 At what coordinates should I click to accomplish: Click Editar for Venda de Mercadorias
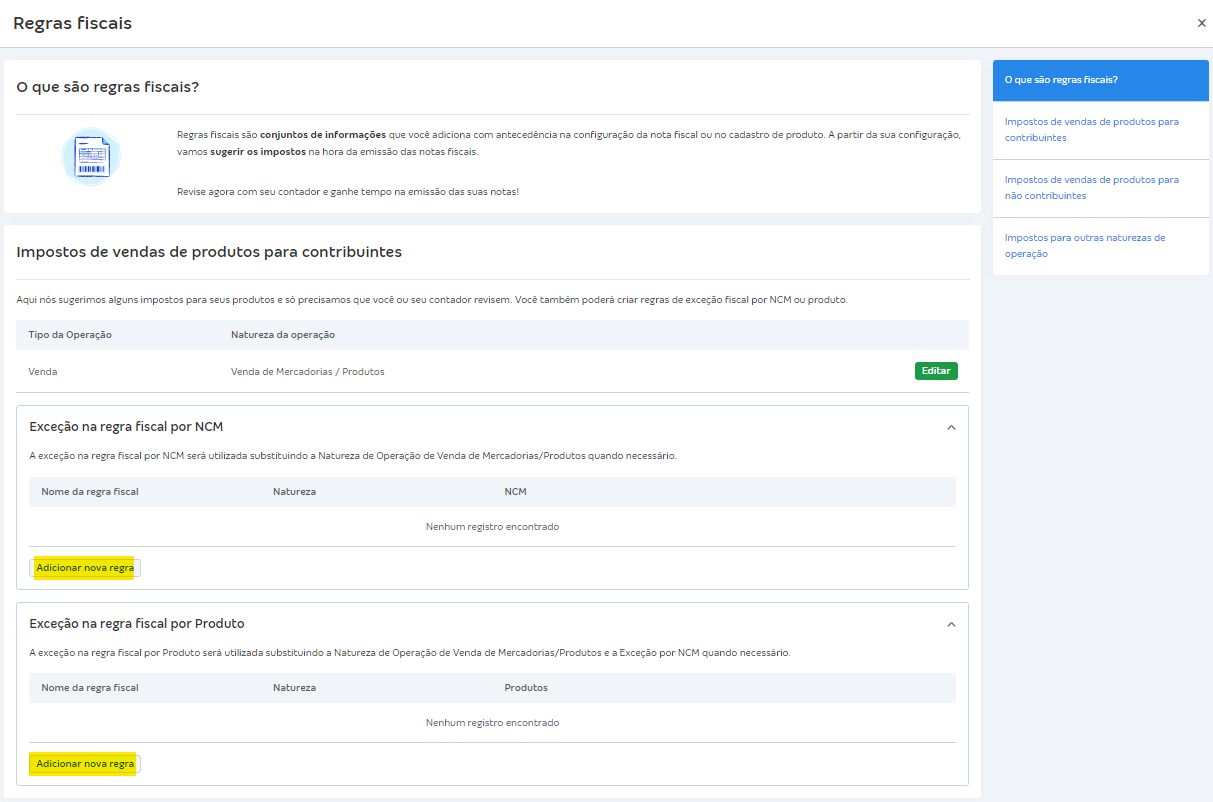tap(935, 371)
